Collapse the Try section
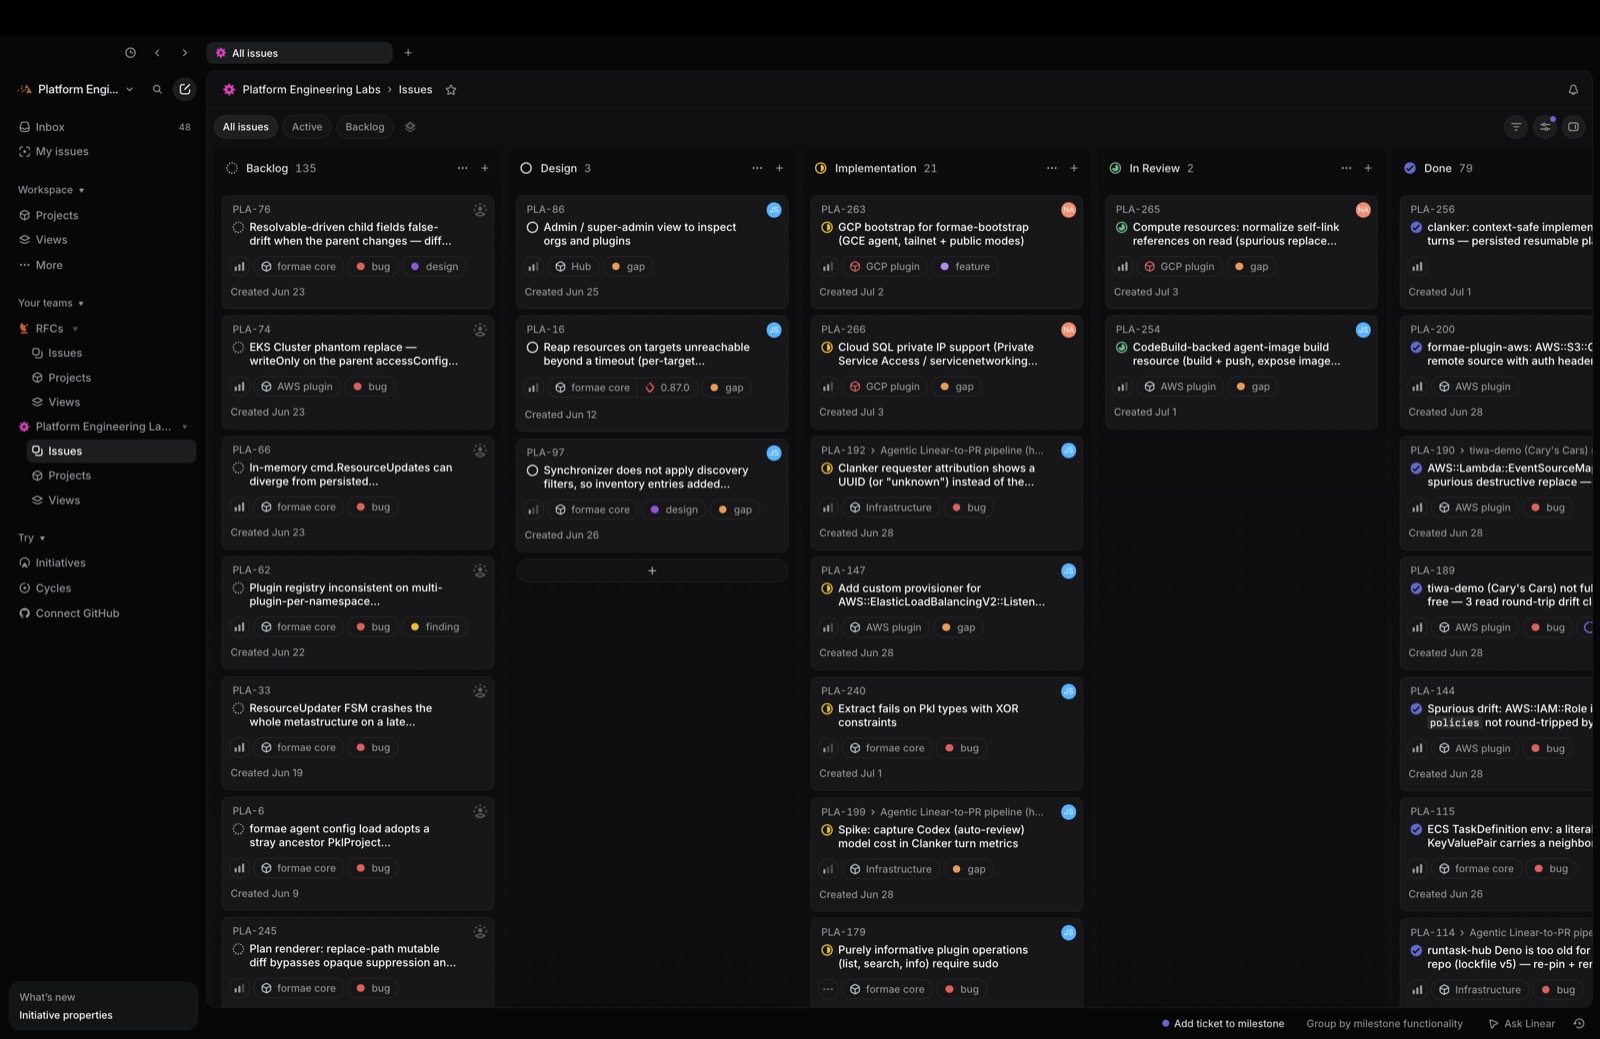This screenshot has height=1039, width=1600. click(x=32, y=538)
